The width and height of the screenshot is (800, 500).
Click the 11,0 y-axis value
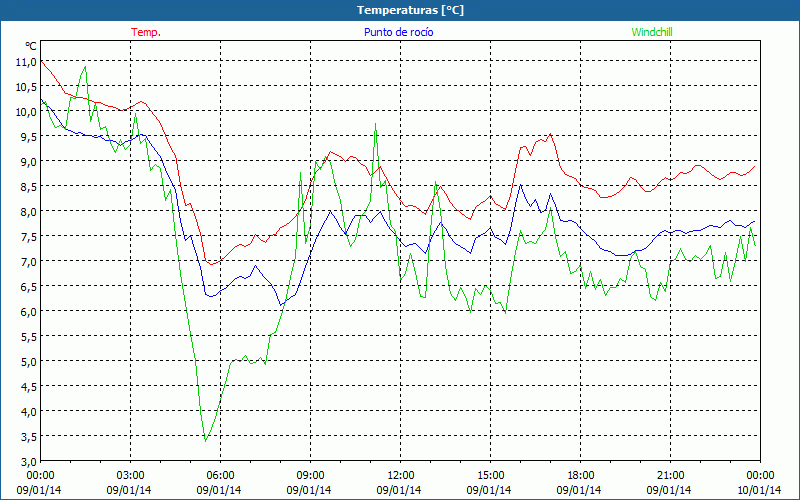pos(26,62)
